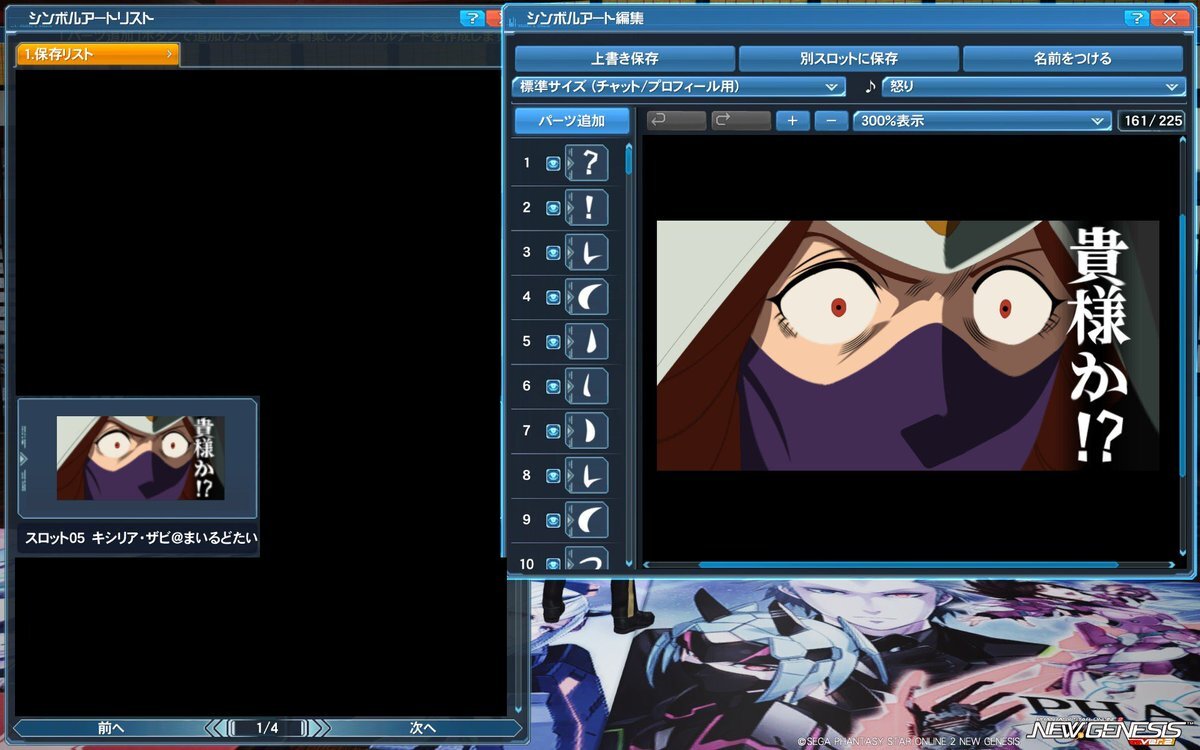1200x750 pixels.
Task: Select layer 7 part icon
Action: pos(588,431)
